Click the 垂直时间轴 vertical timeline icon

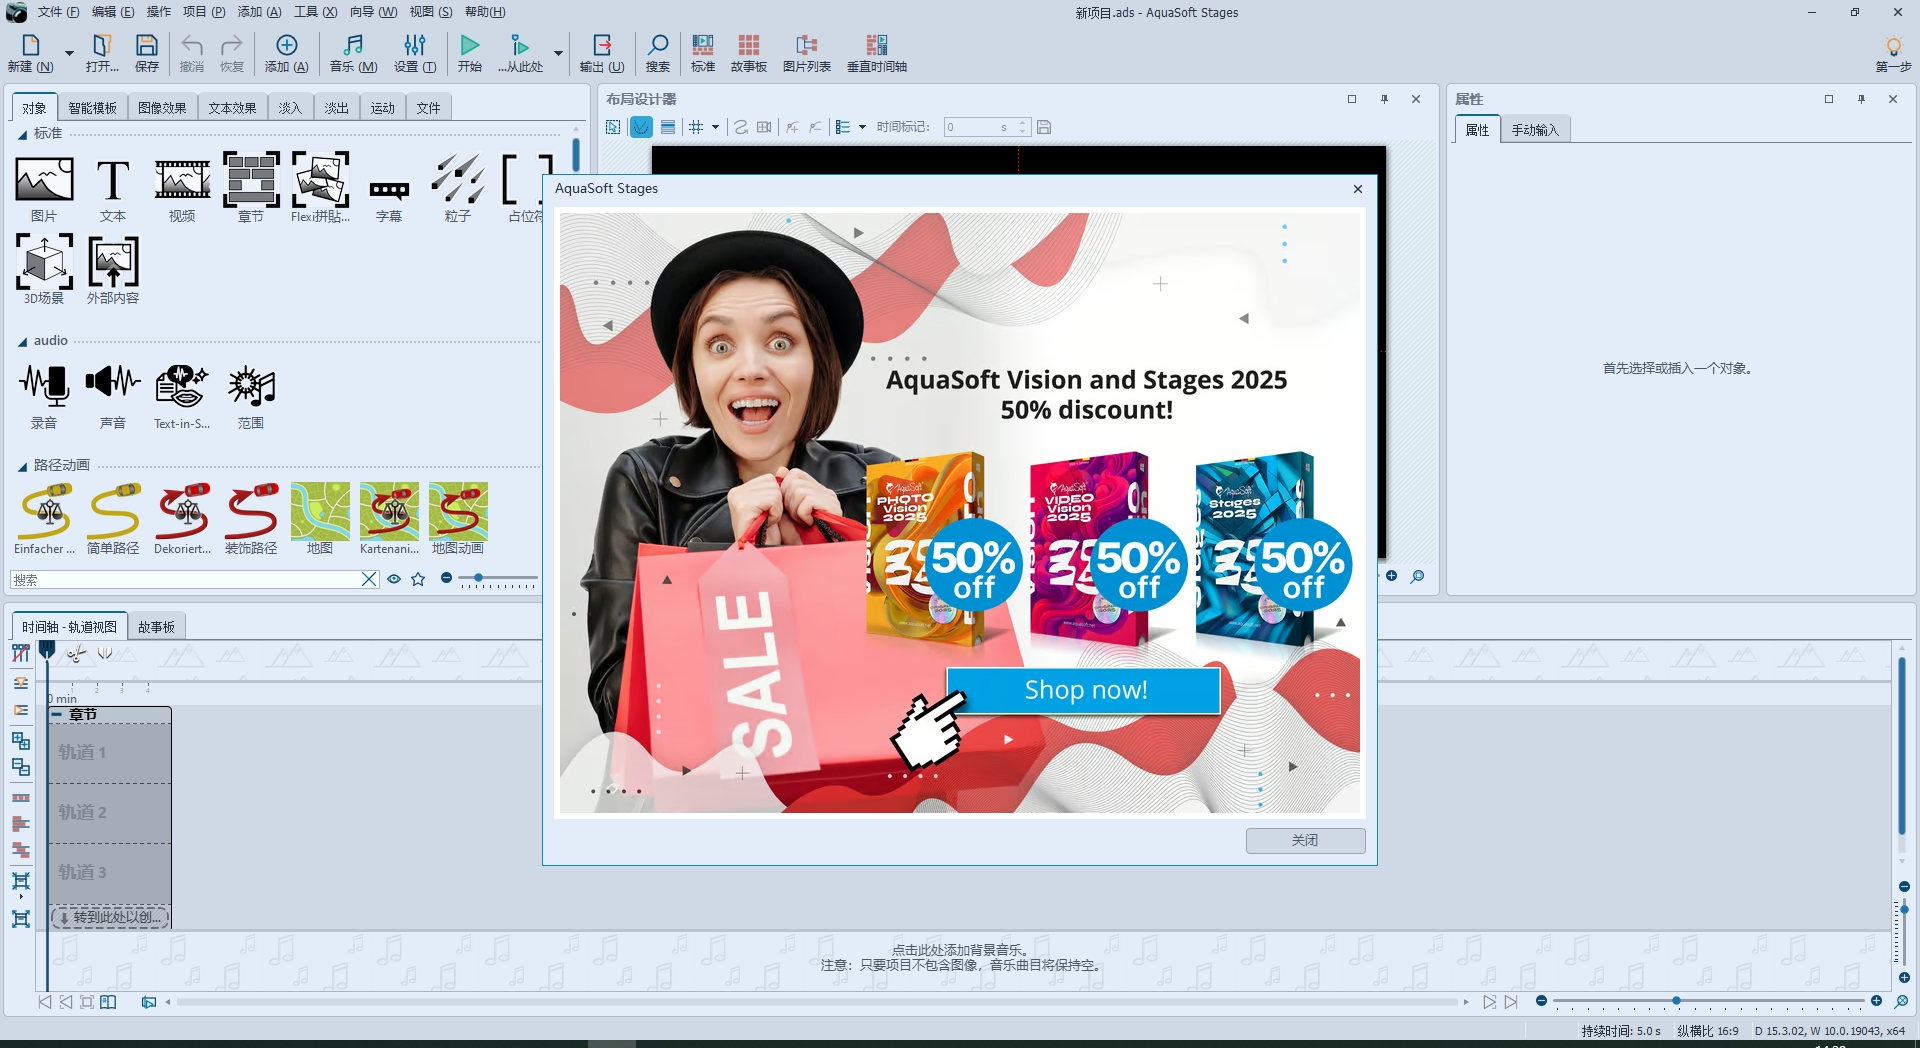coord(877,52)
